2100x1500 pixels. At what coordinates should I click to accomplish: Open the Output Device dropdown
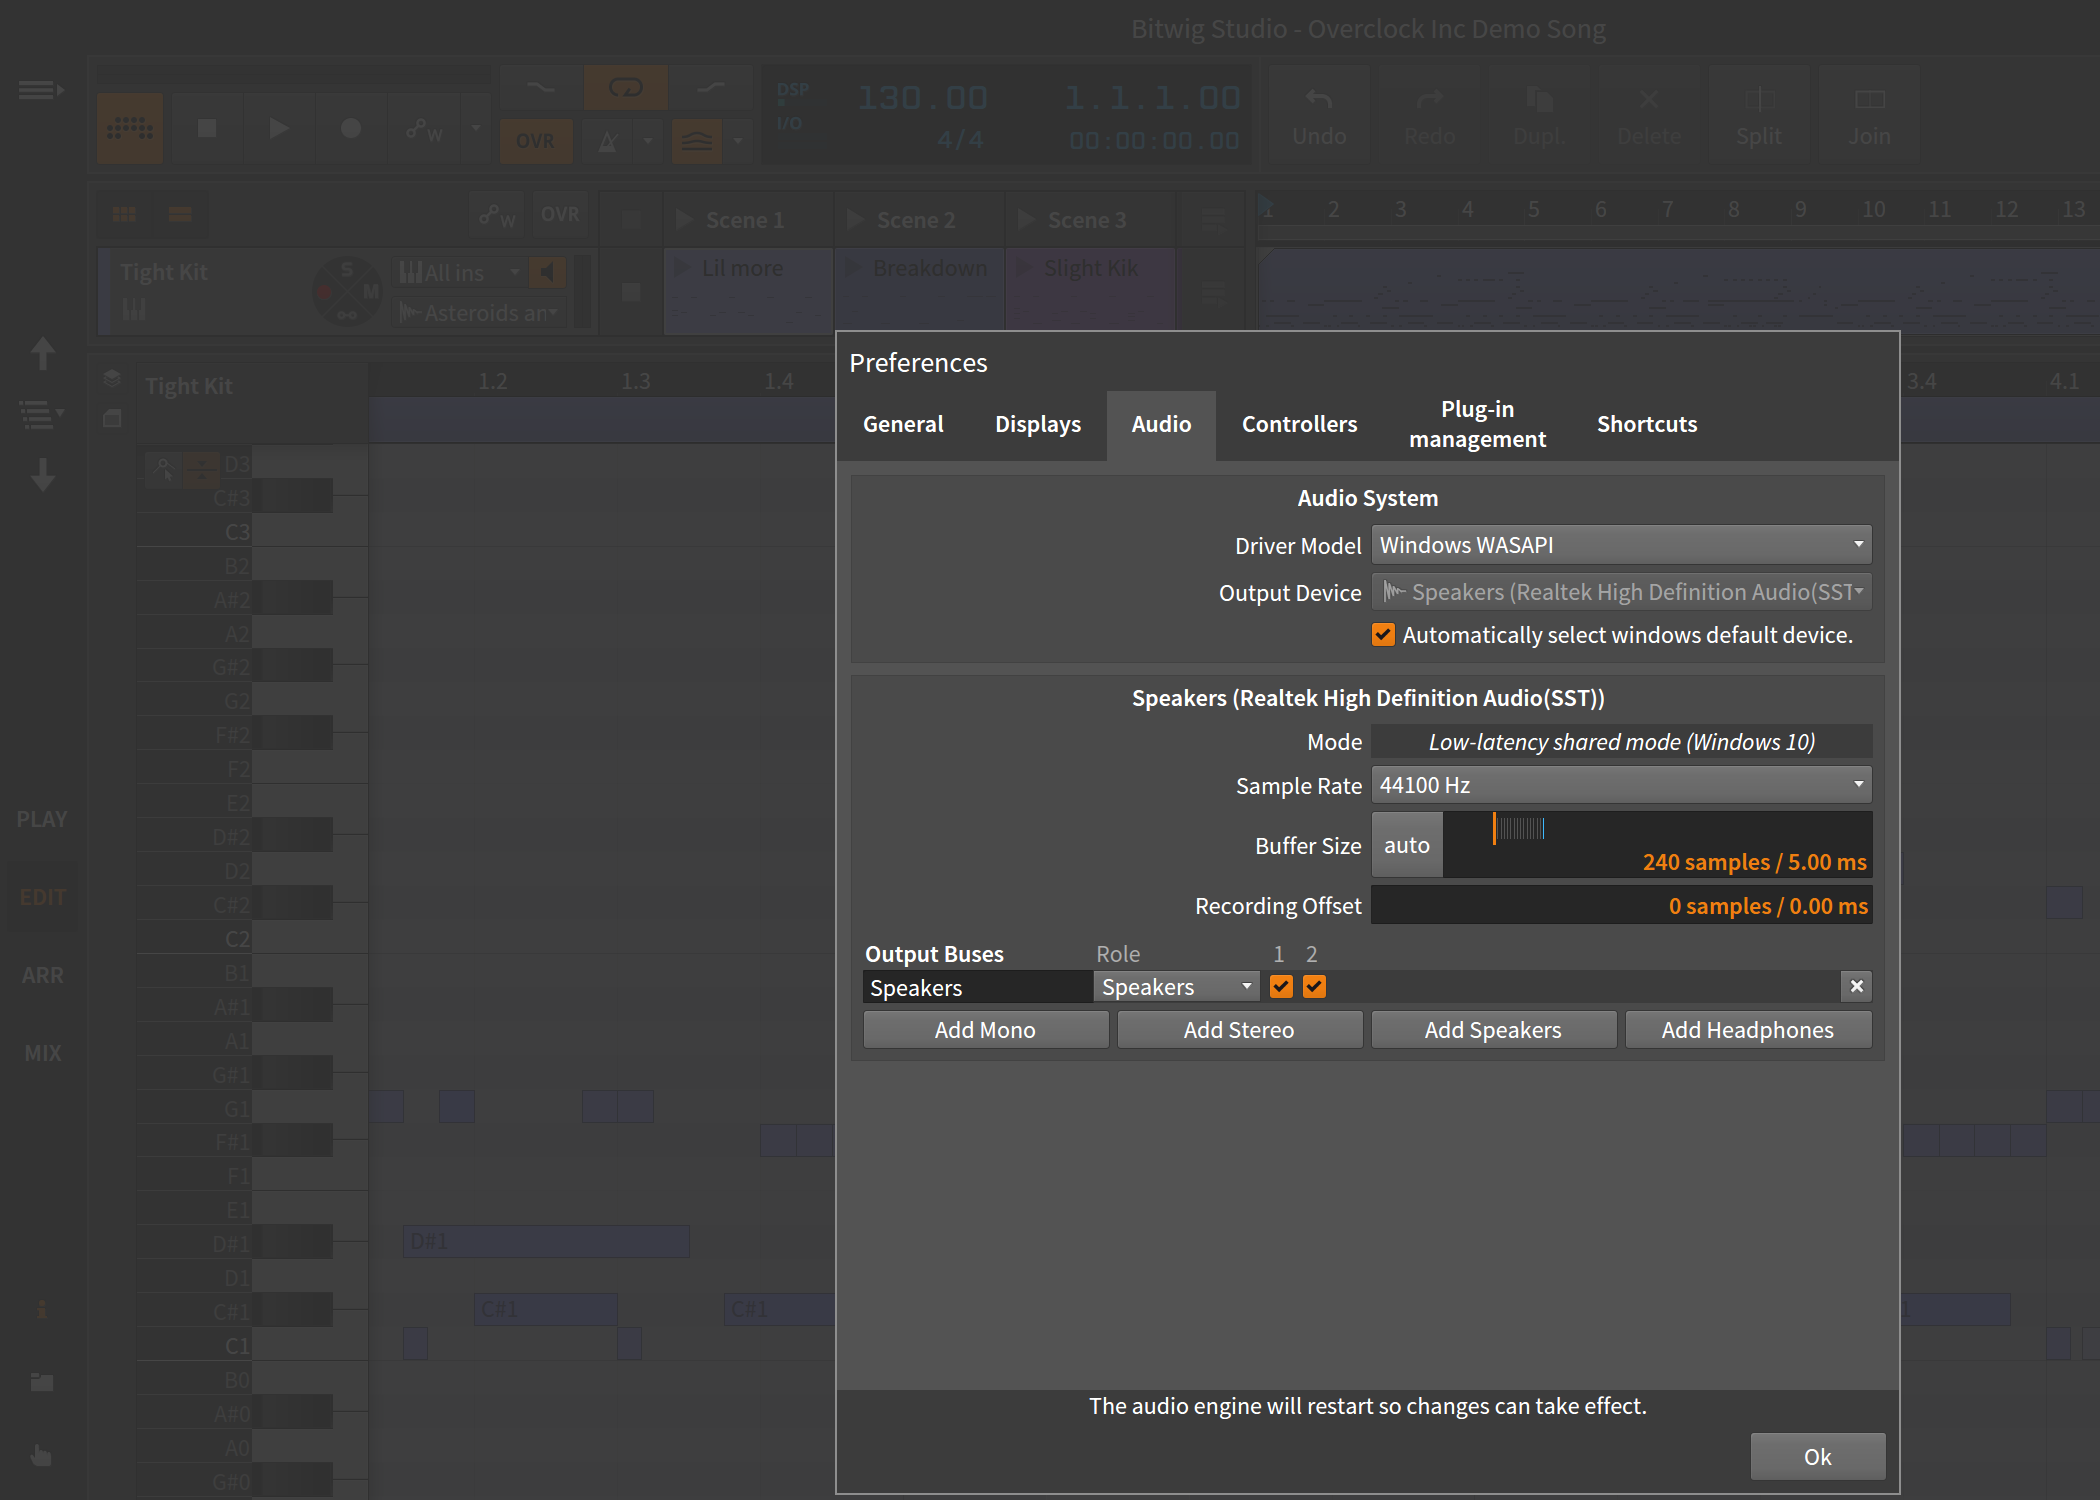[x=1621, y=592]
